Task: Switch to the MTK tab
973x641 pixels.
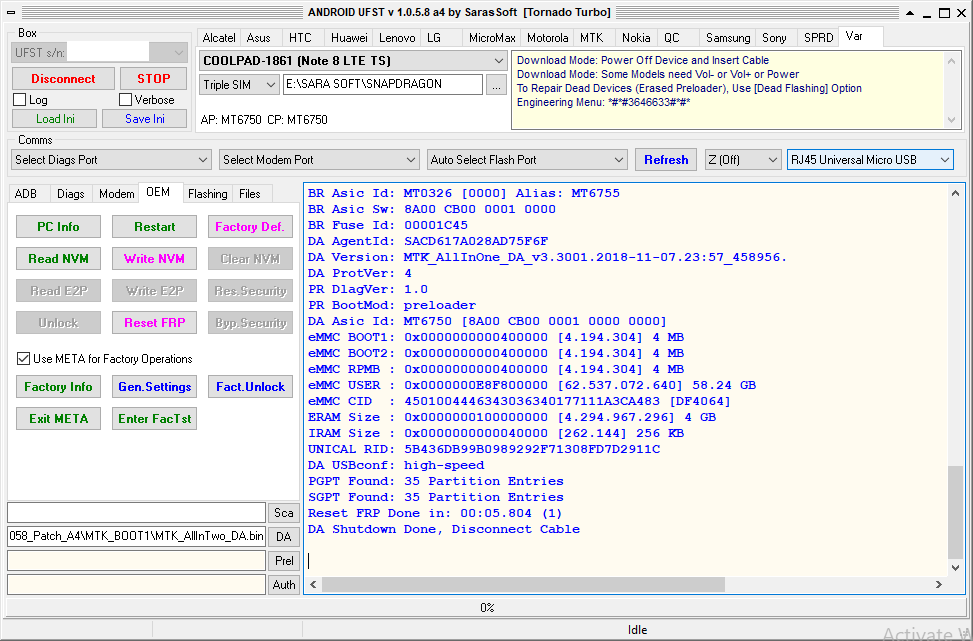Action: [x=591, y=38]
